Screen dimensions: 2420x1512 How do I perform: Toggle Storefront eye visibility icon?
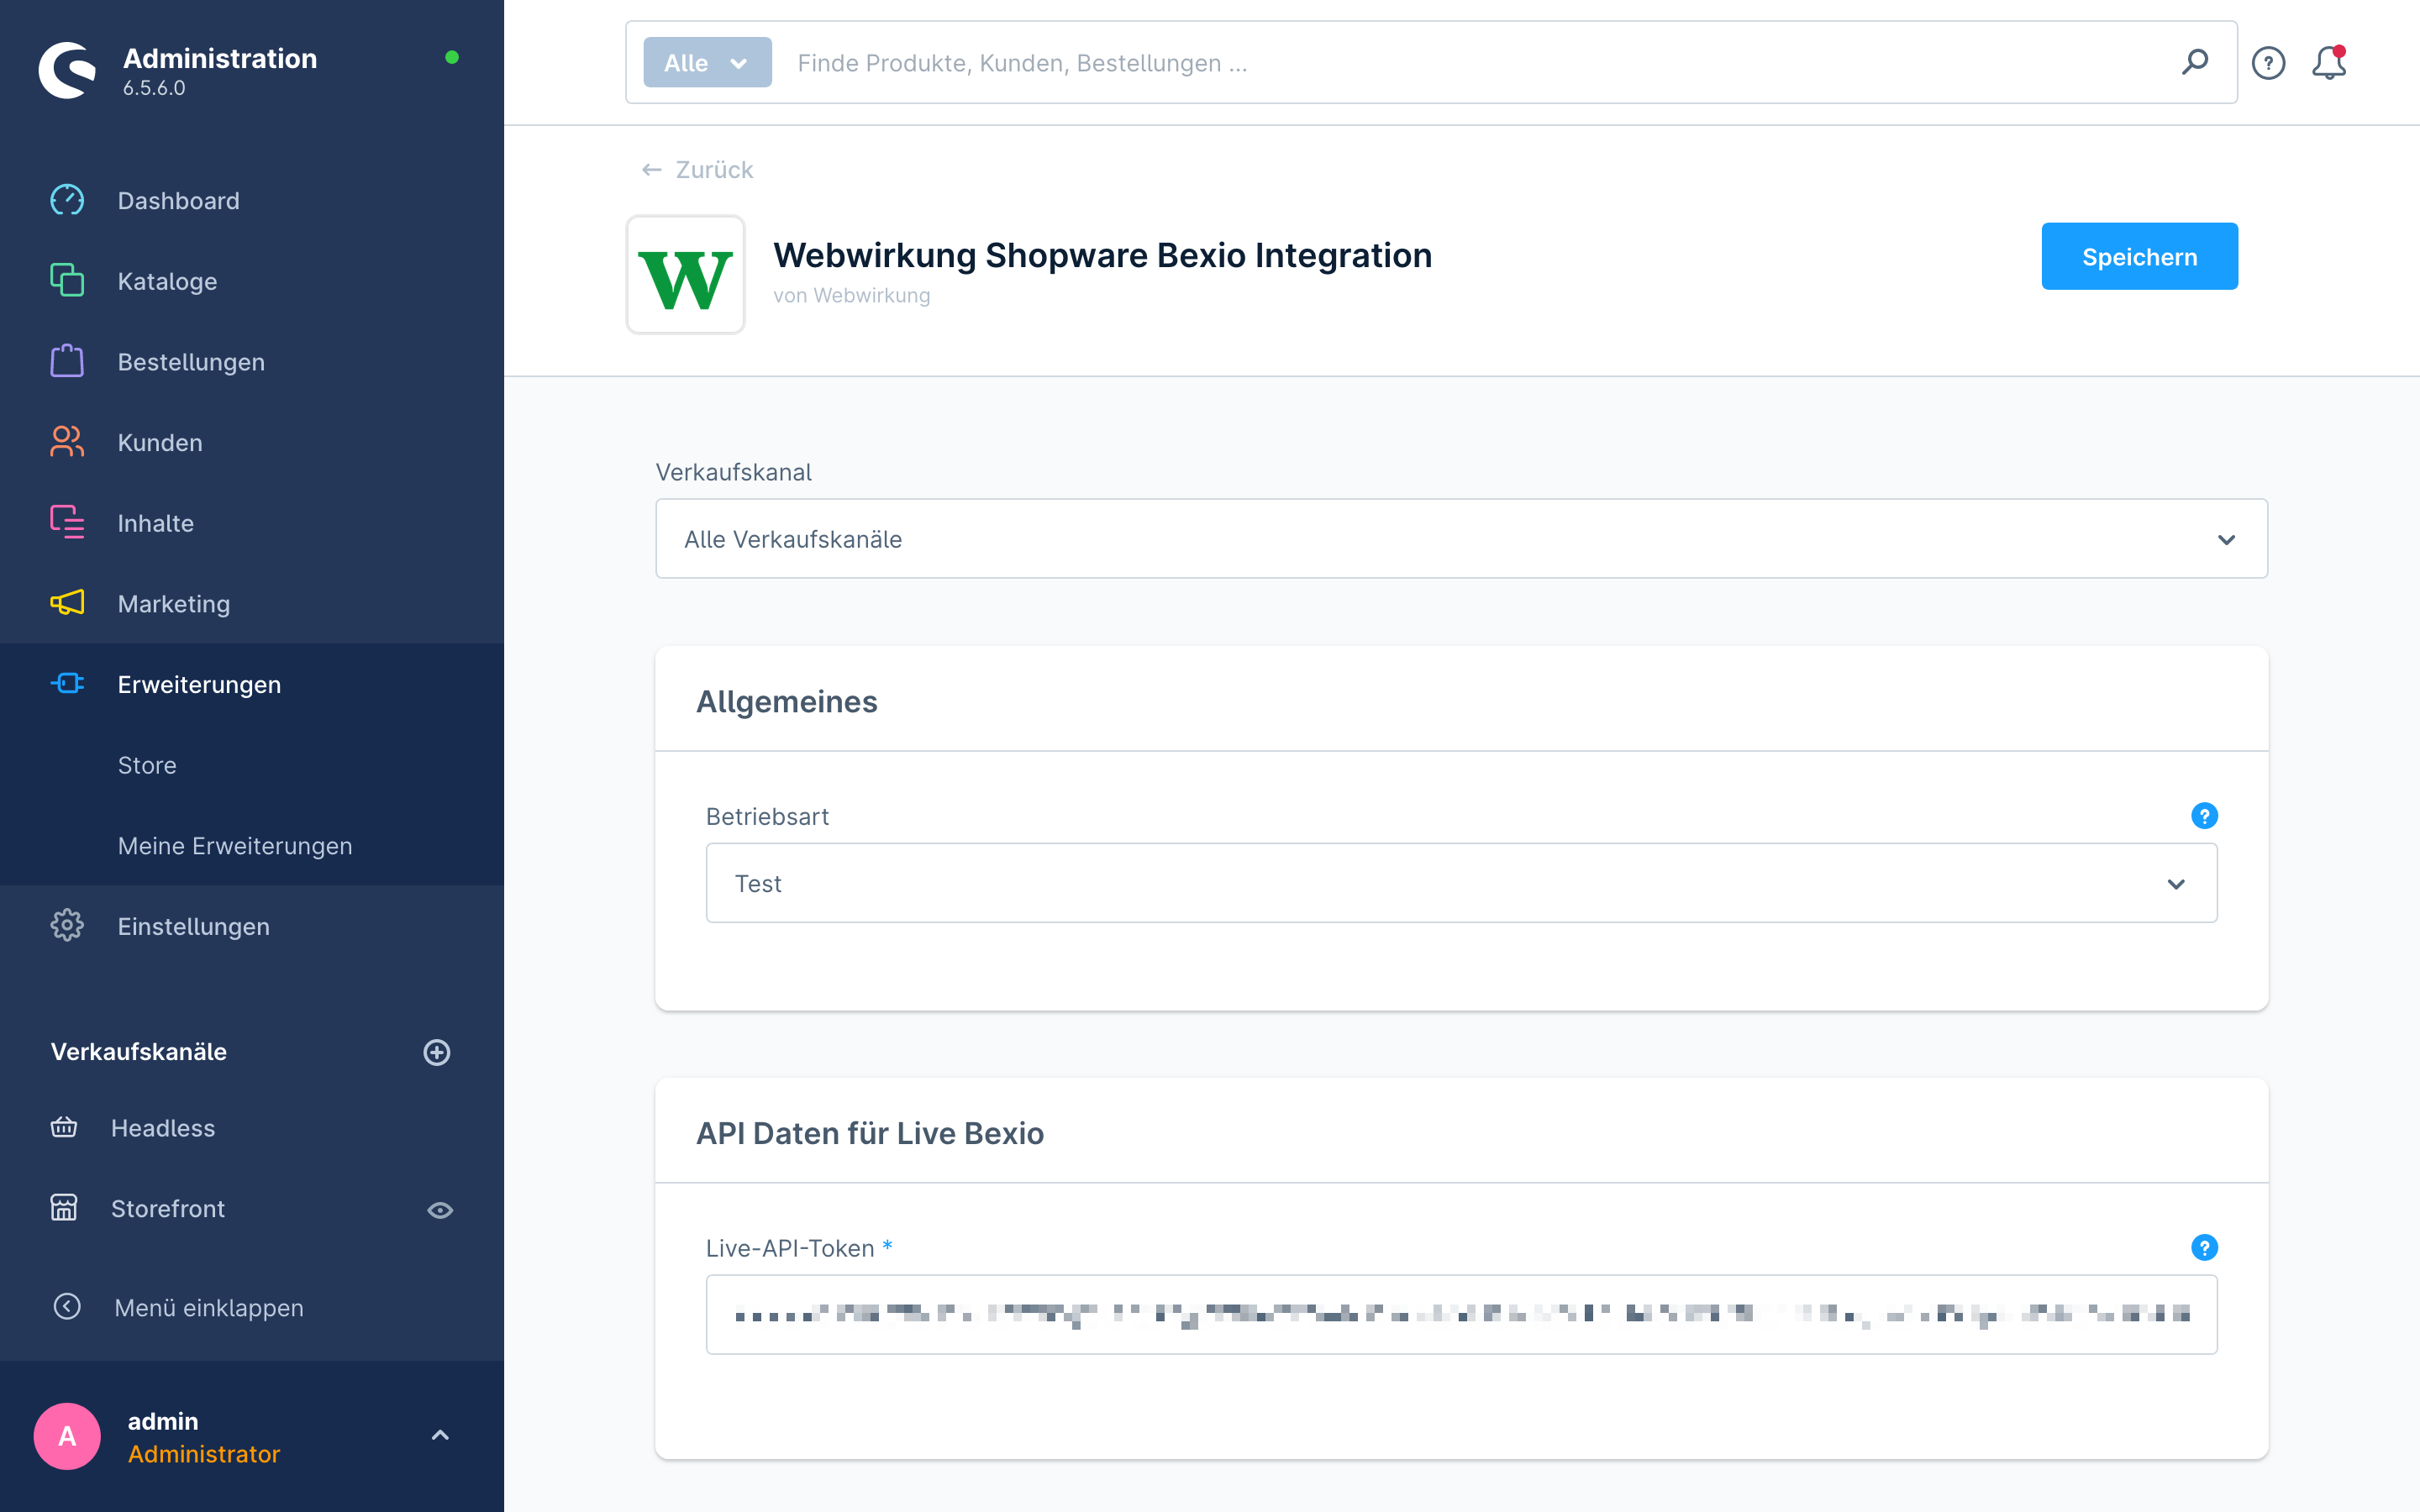440,1210
